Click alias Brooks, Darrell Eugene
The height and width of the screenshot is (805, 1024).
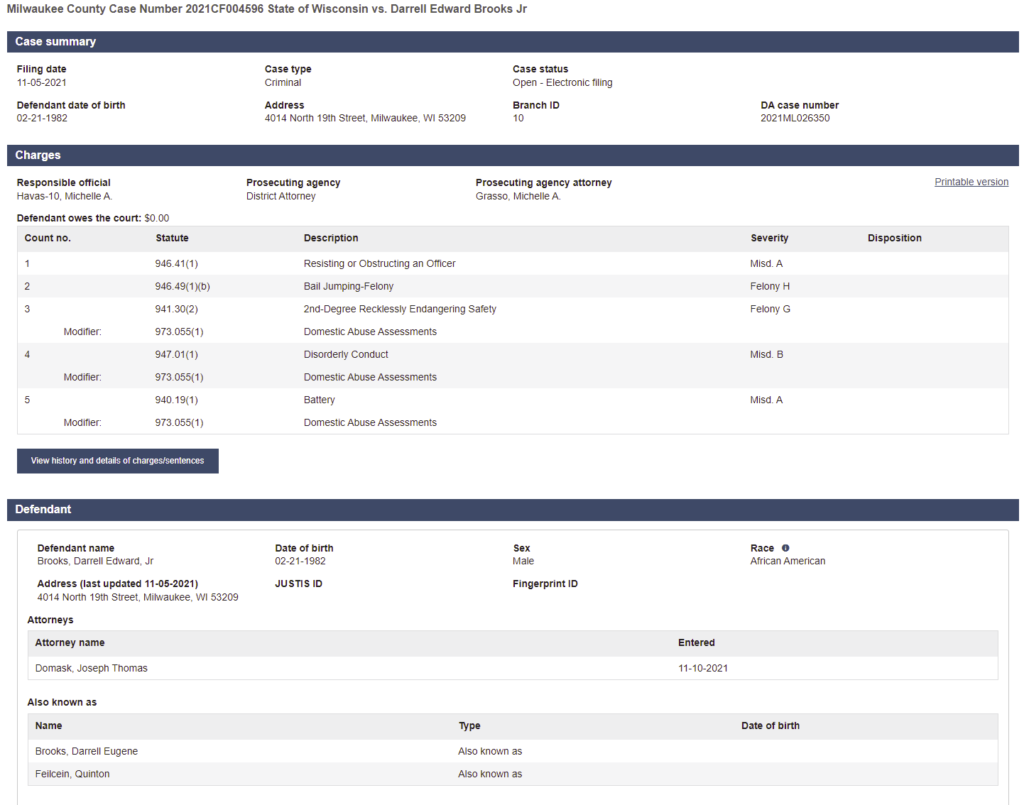(86, 751)
